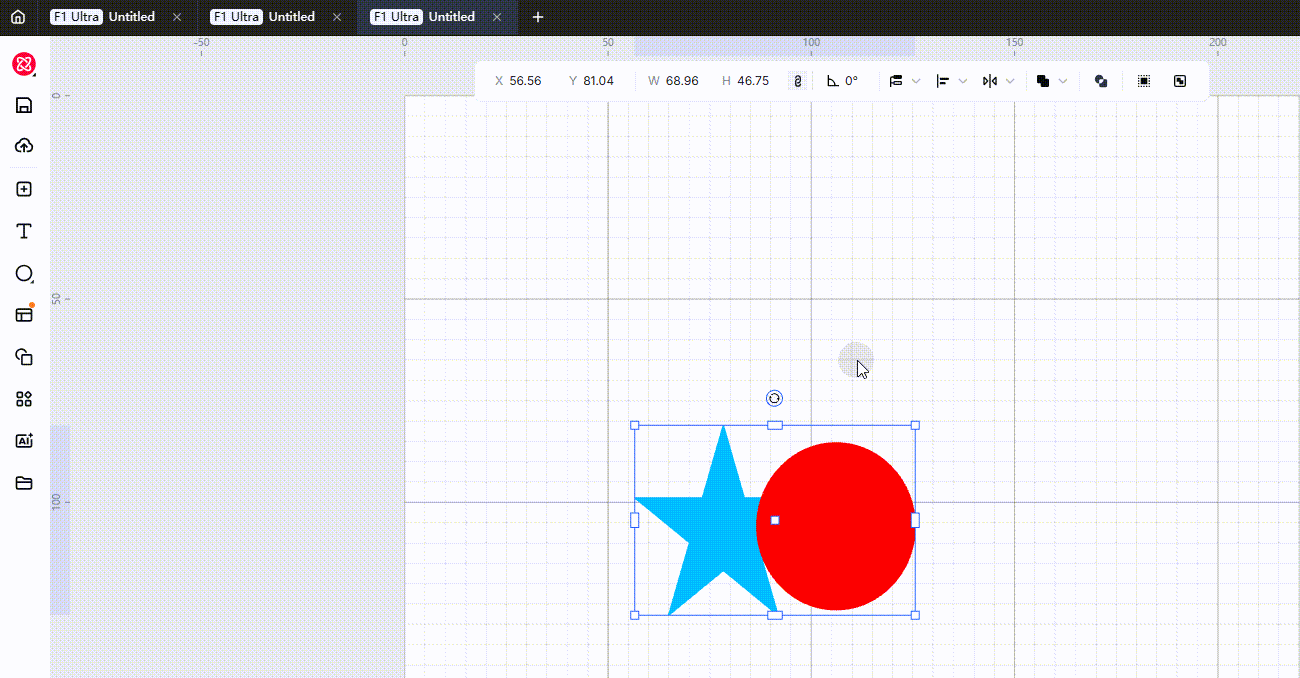Click the cloud upload icon
Screen dimensions: 1300x678
click(x=24, y=146)
